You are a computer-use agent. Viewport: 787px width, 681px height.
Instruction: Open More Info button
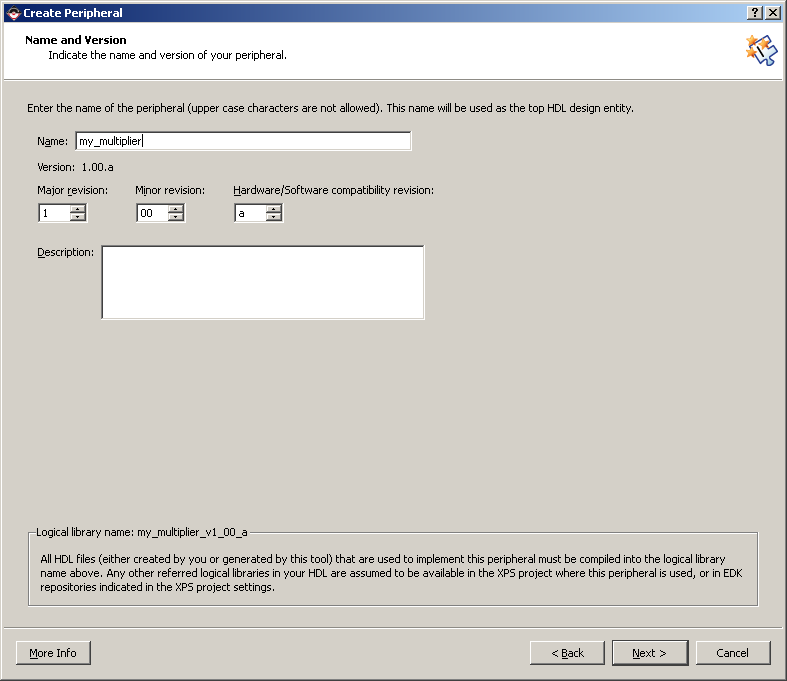pos(53,653)
